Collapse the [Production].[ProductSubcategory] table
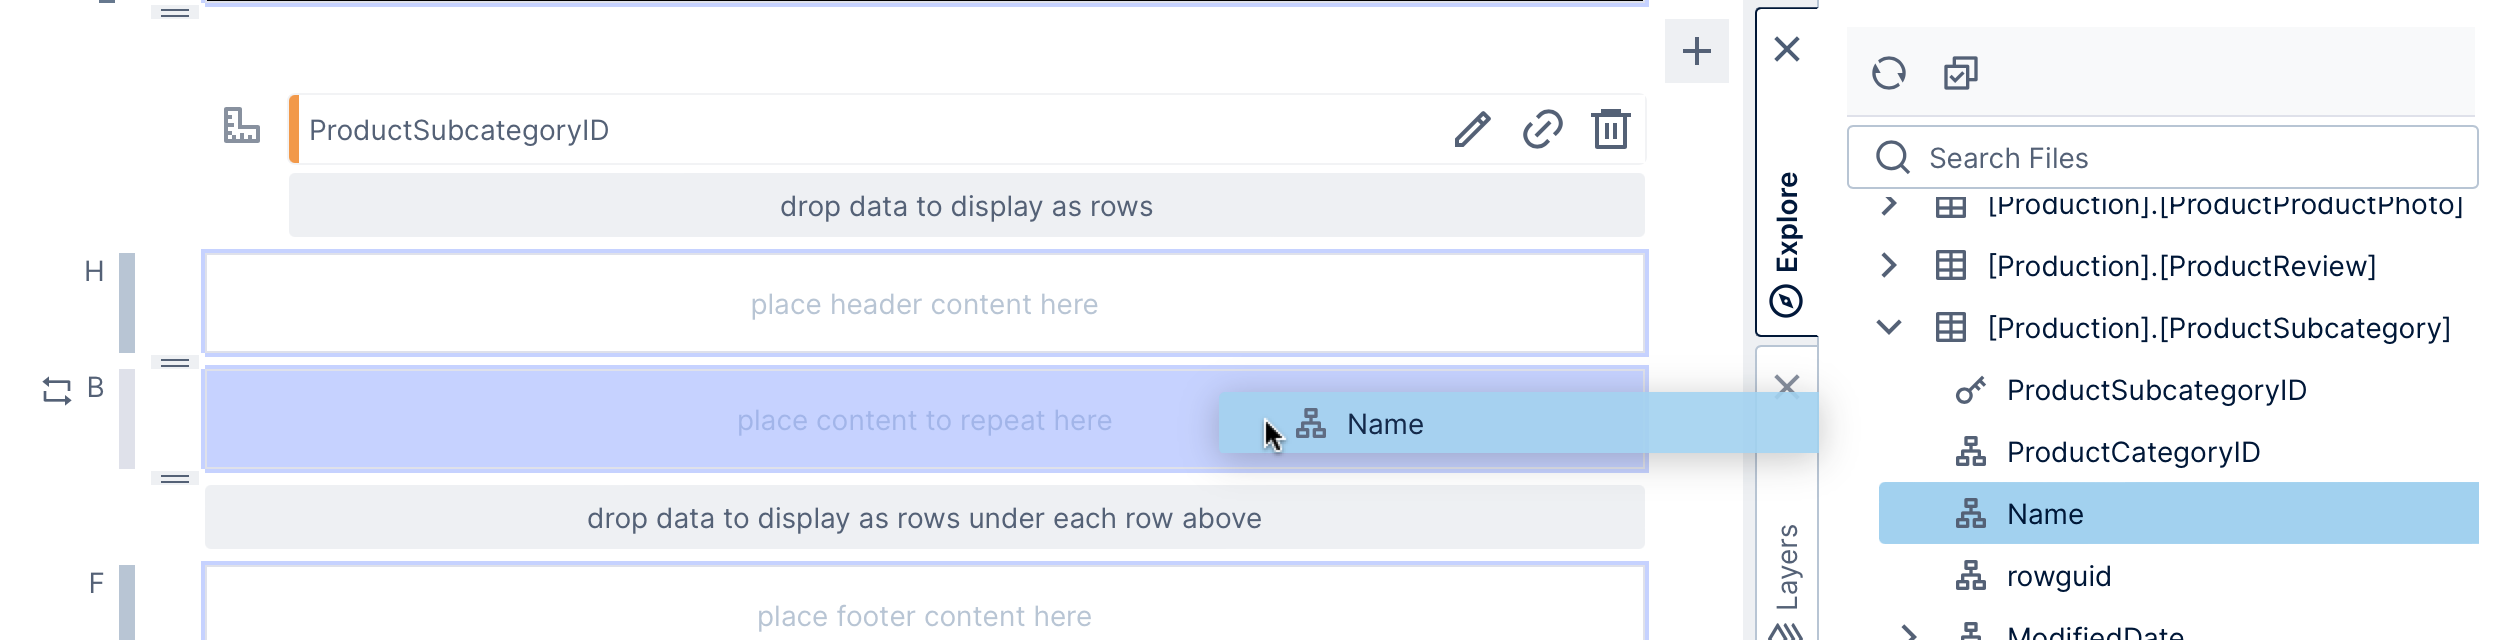Image resolution: width=2503 pixels, height=640 pixels. click(1887, 328)
